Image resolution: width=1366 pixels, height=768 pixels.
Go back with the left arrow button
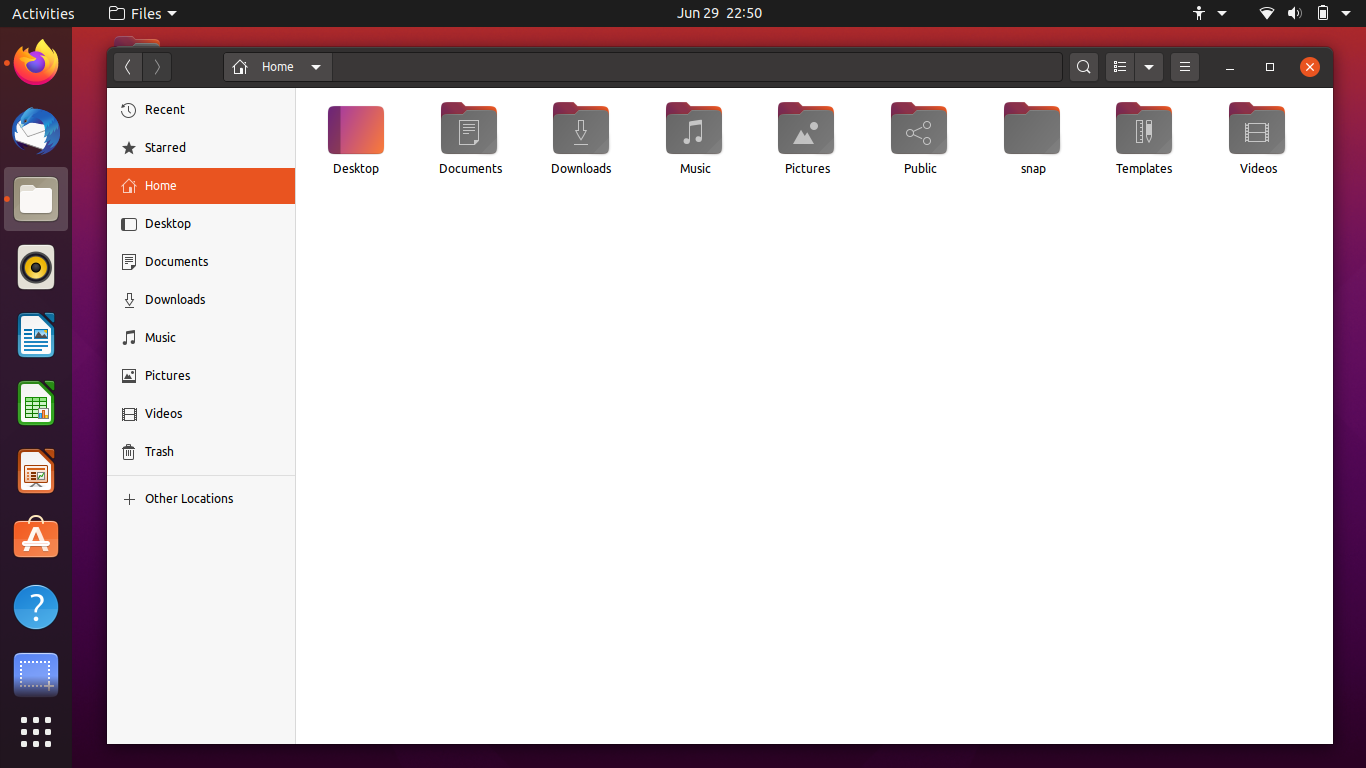tap(128, 67)
